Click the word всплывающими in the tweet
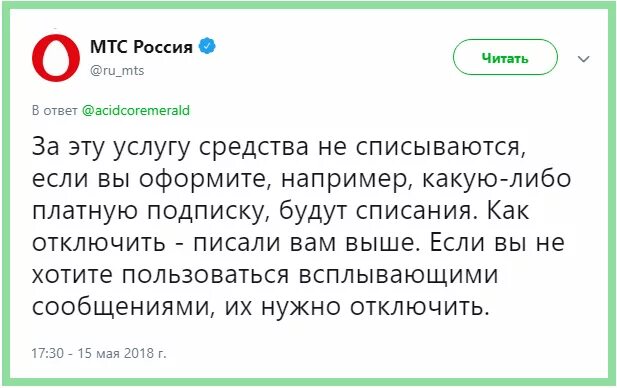Viewport: 617px width, 388px height. [x=398, y=275]
